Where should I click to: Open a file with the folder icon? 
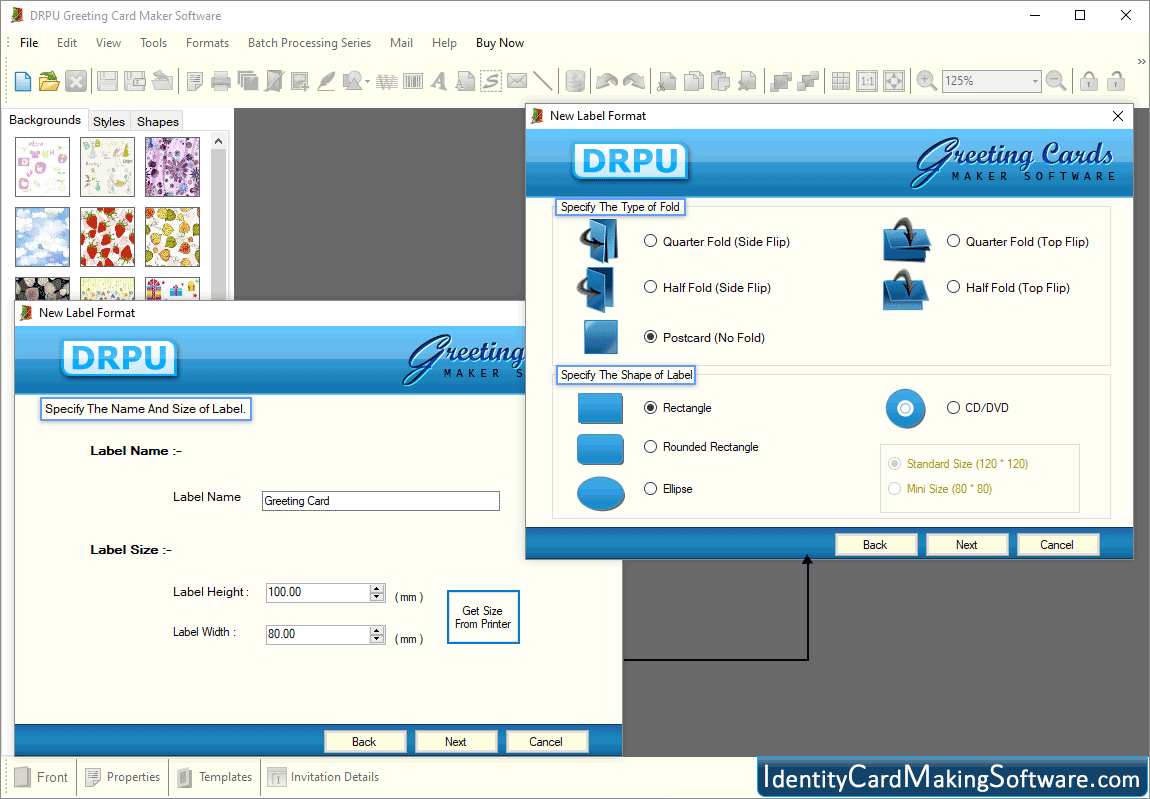pyautogui.click(x=49, y=81)
